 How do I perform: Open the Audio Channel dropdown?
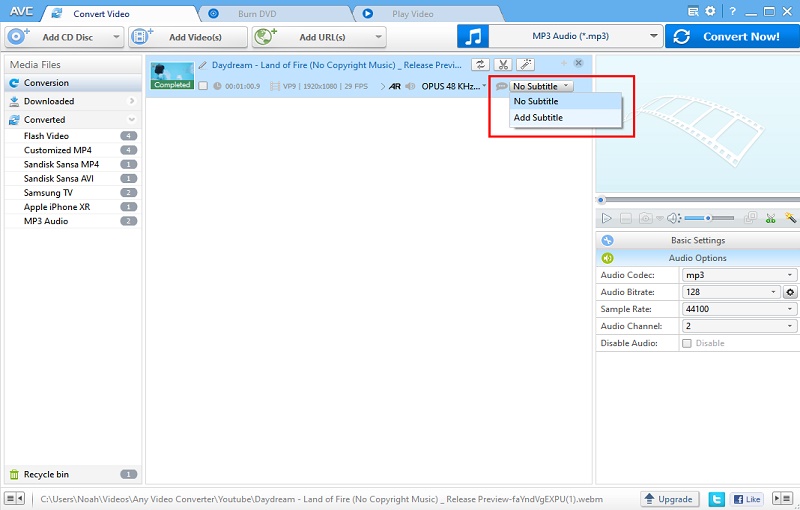739,326
